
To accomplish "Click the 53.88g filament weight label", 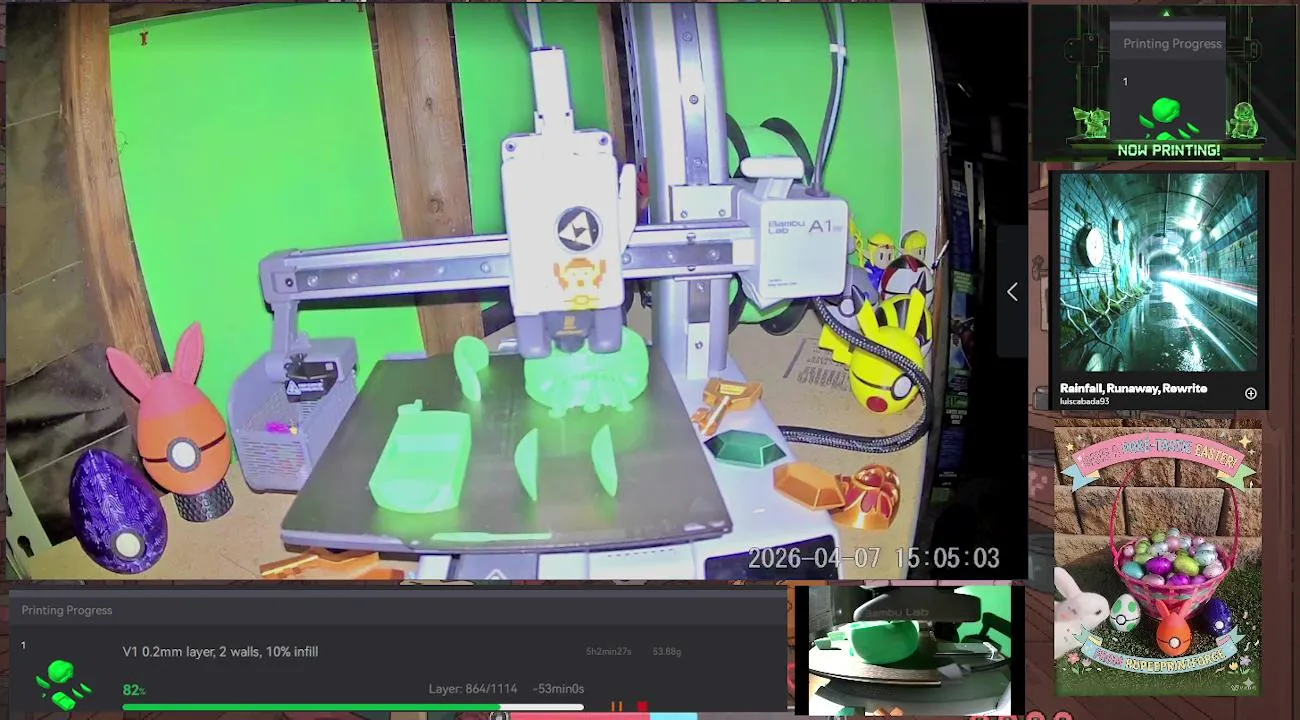I will [x=667, y=652].
